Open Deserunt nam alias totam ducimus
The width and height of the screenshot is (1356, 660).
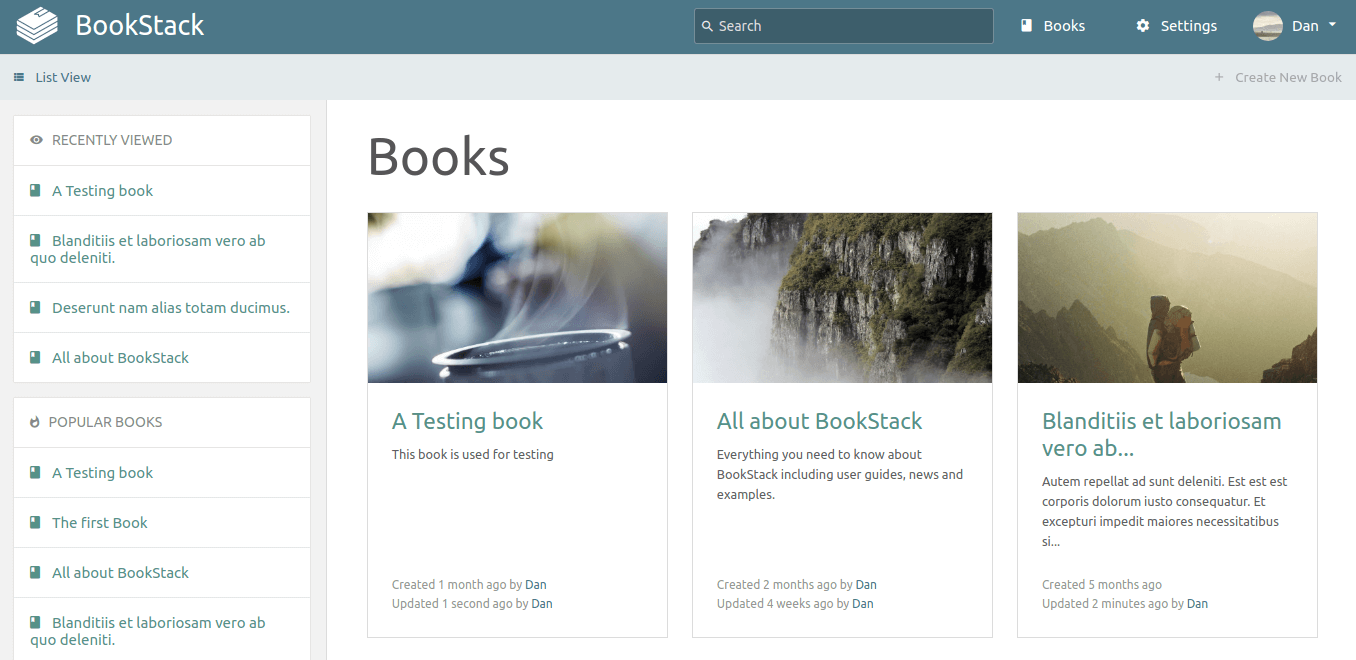[x=171, y=308]
